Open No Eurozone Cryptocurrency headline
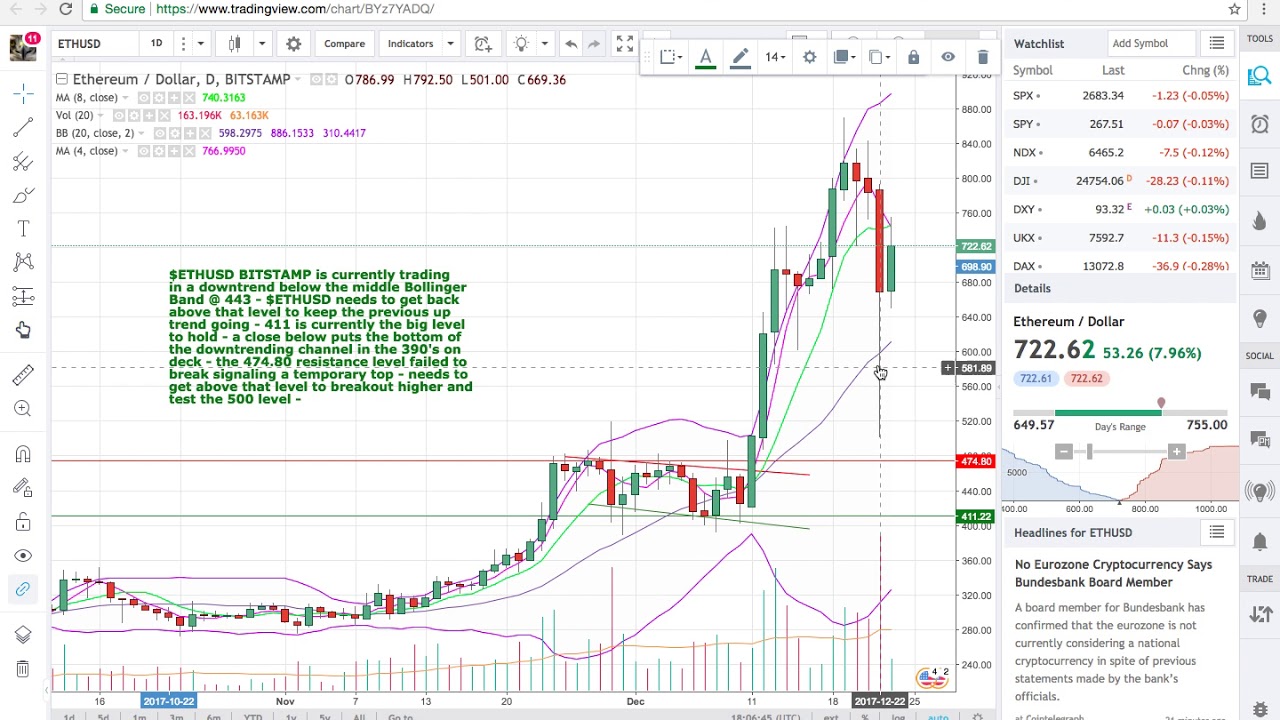Image resolution: width=1280 pixels, height=720 pixels. click(x=1113, y=573)
